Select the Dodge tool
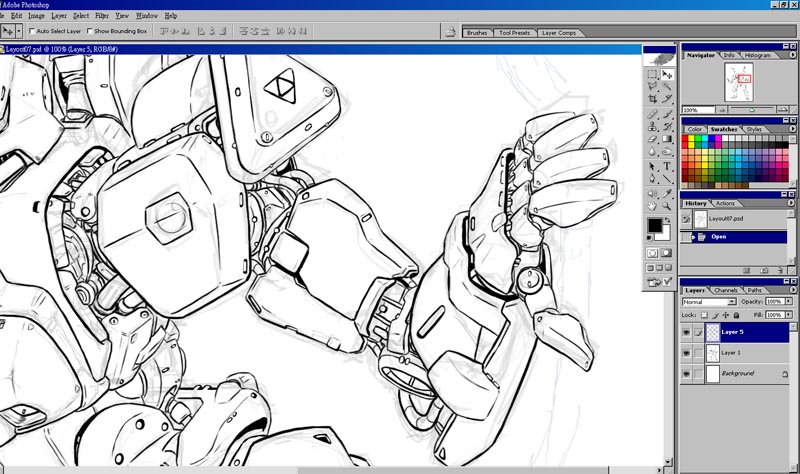Viewport: 800px width, 474px height. click(667, 152)
